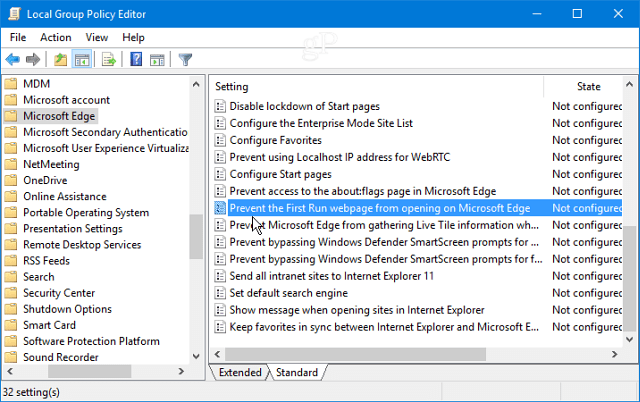This screenshot has width=640, height=402.
Task: Open the File menu
Action: point(18,38)
